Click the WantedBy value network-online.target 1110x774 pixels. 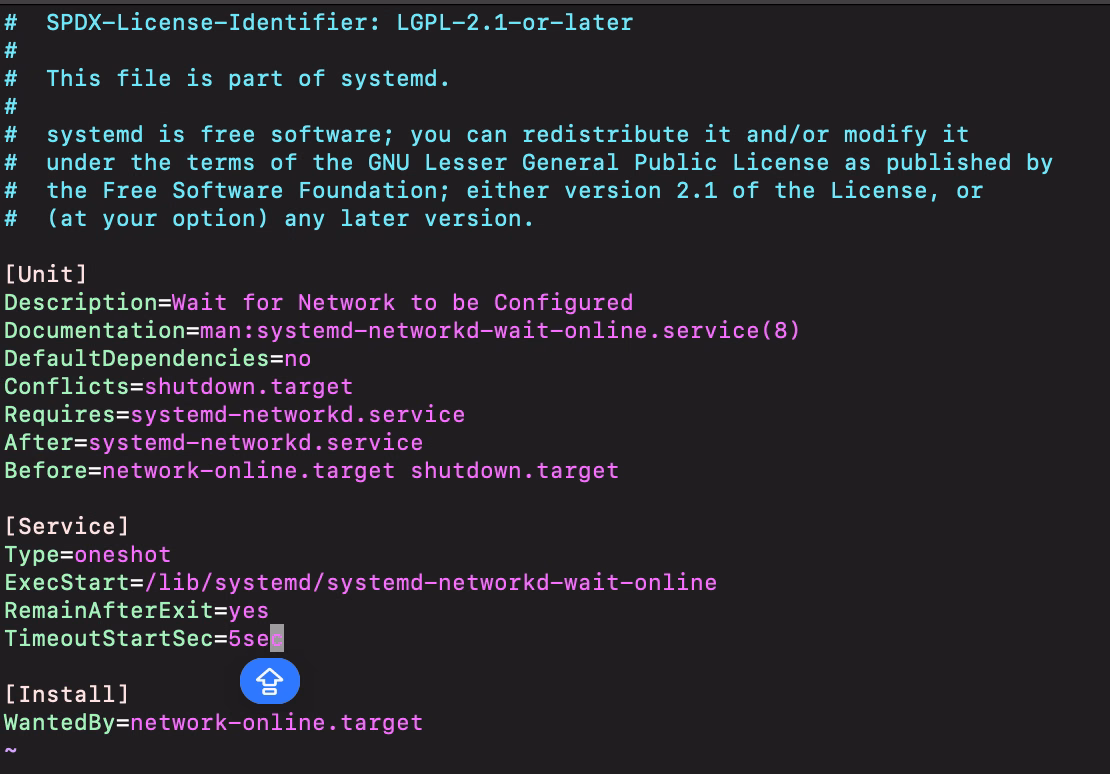(x=277, y=723)
